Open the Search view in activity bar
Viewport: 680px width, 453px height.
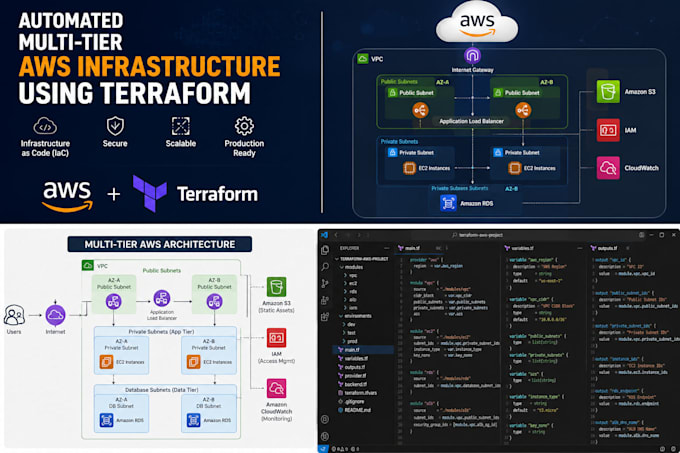(325, 267)
